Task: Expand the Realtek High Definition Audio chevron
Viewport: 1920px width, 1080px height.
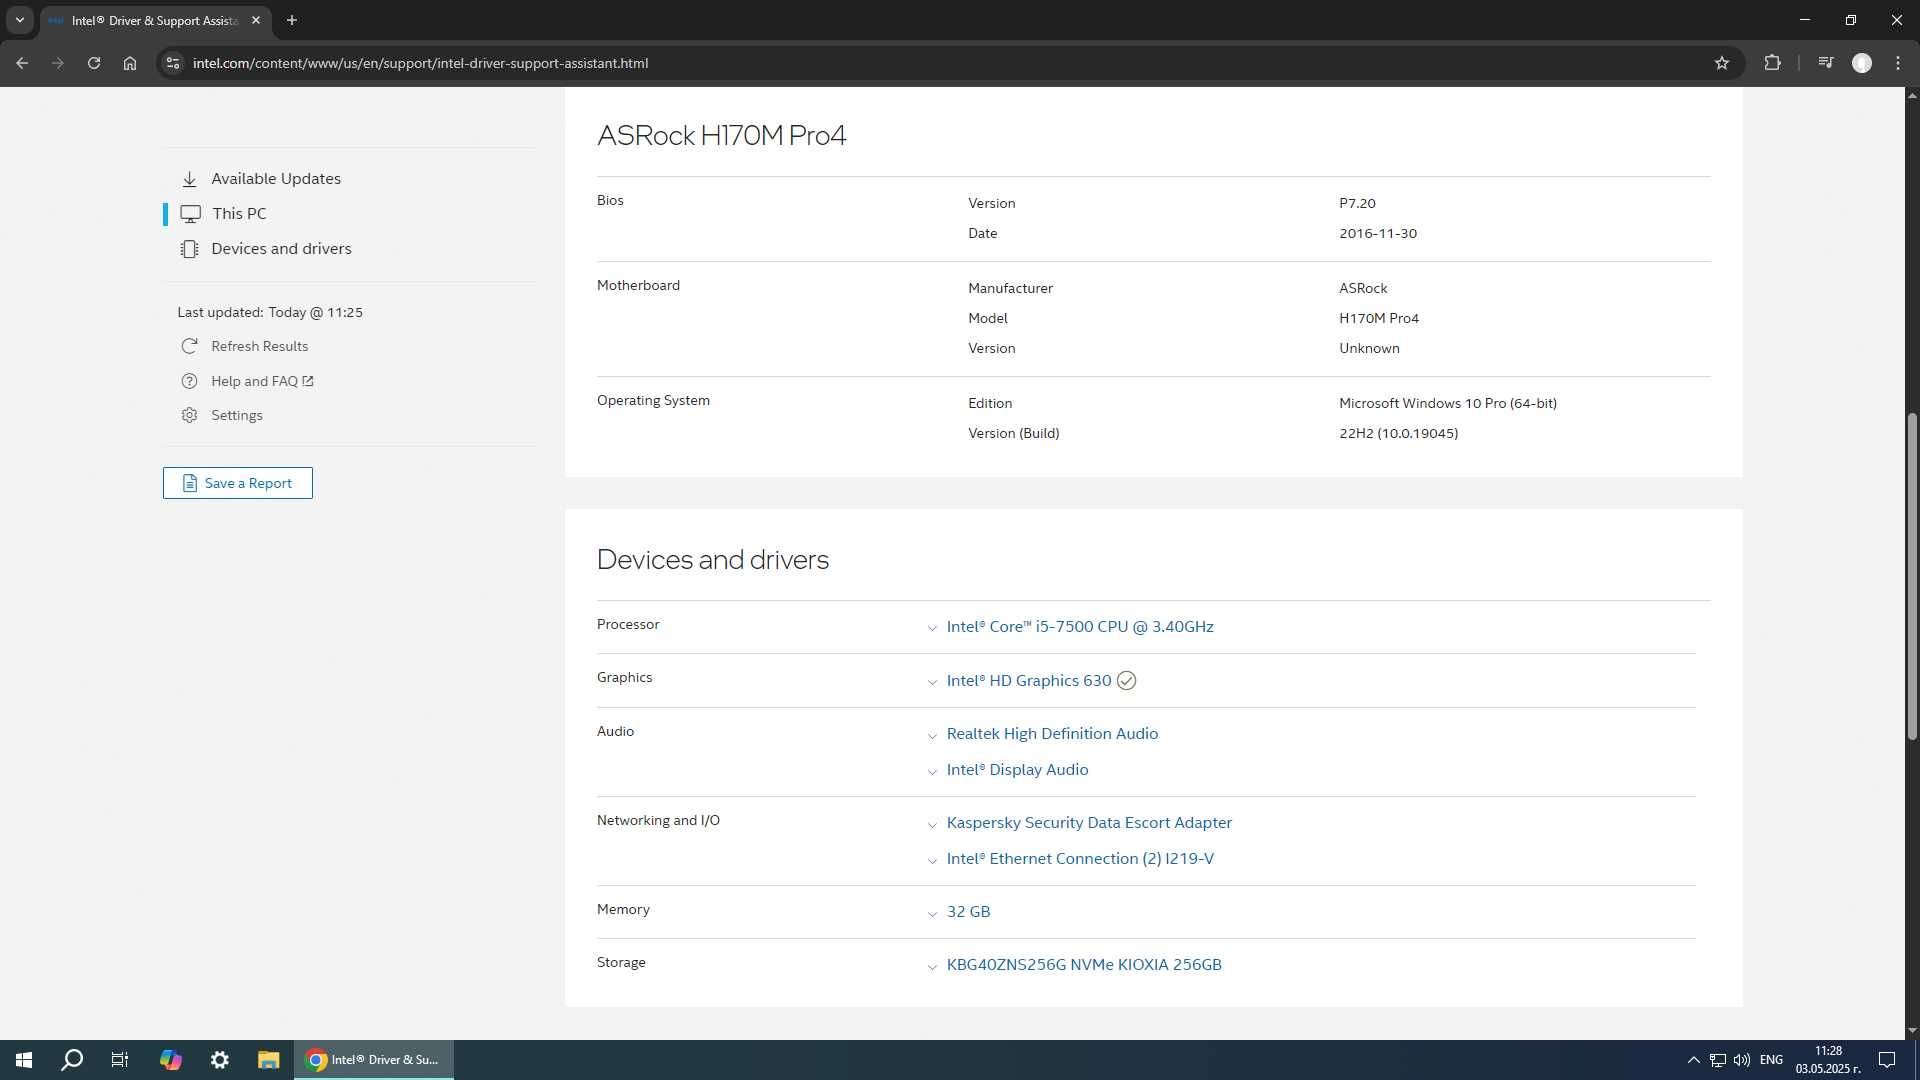Action: tap(932, 735)
